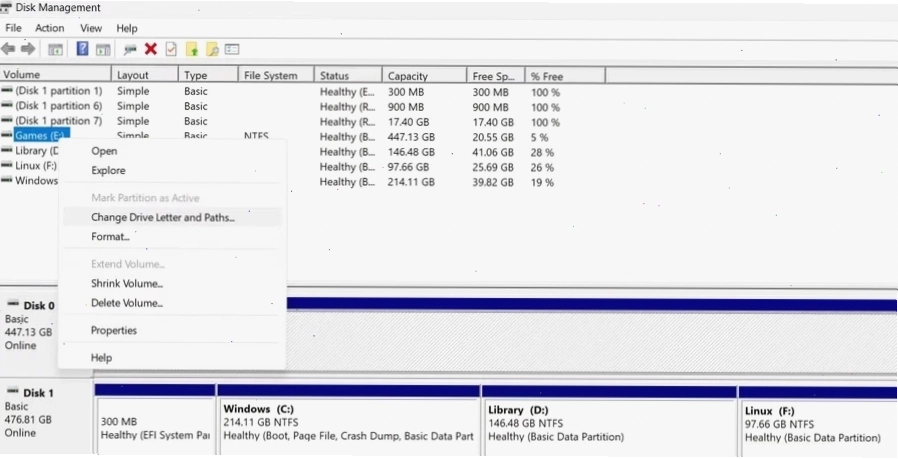Select the highlighted Games (E:) volume name
Screen dimensions: 898x459
[x=41, y=135]
